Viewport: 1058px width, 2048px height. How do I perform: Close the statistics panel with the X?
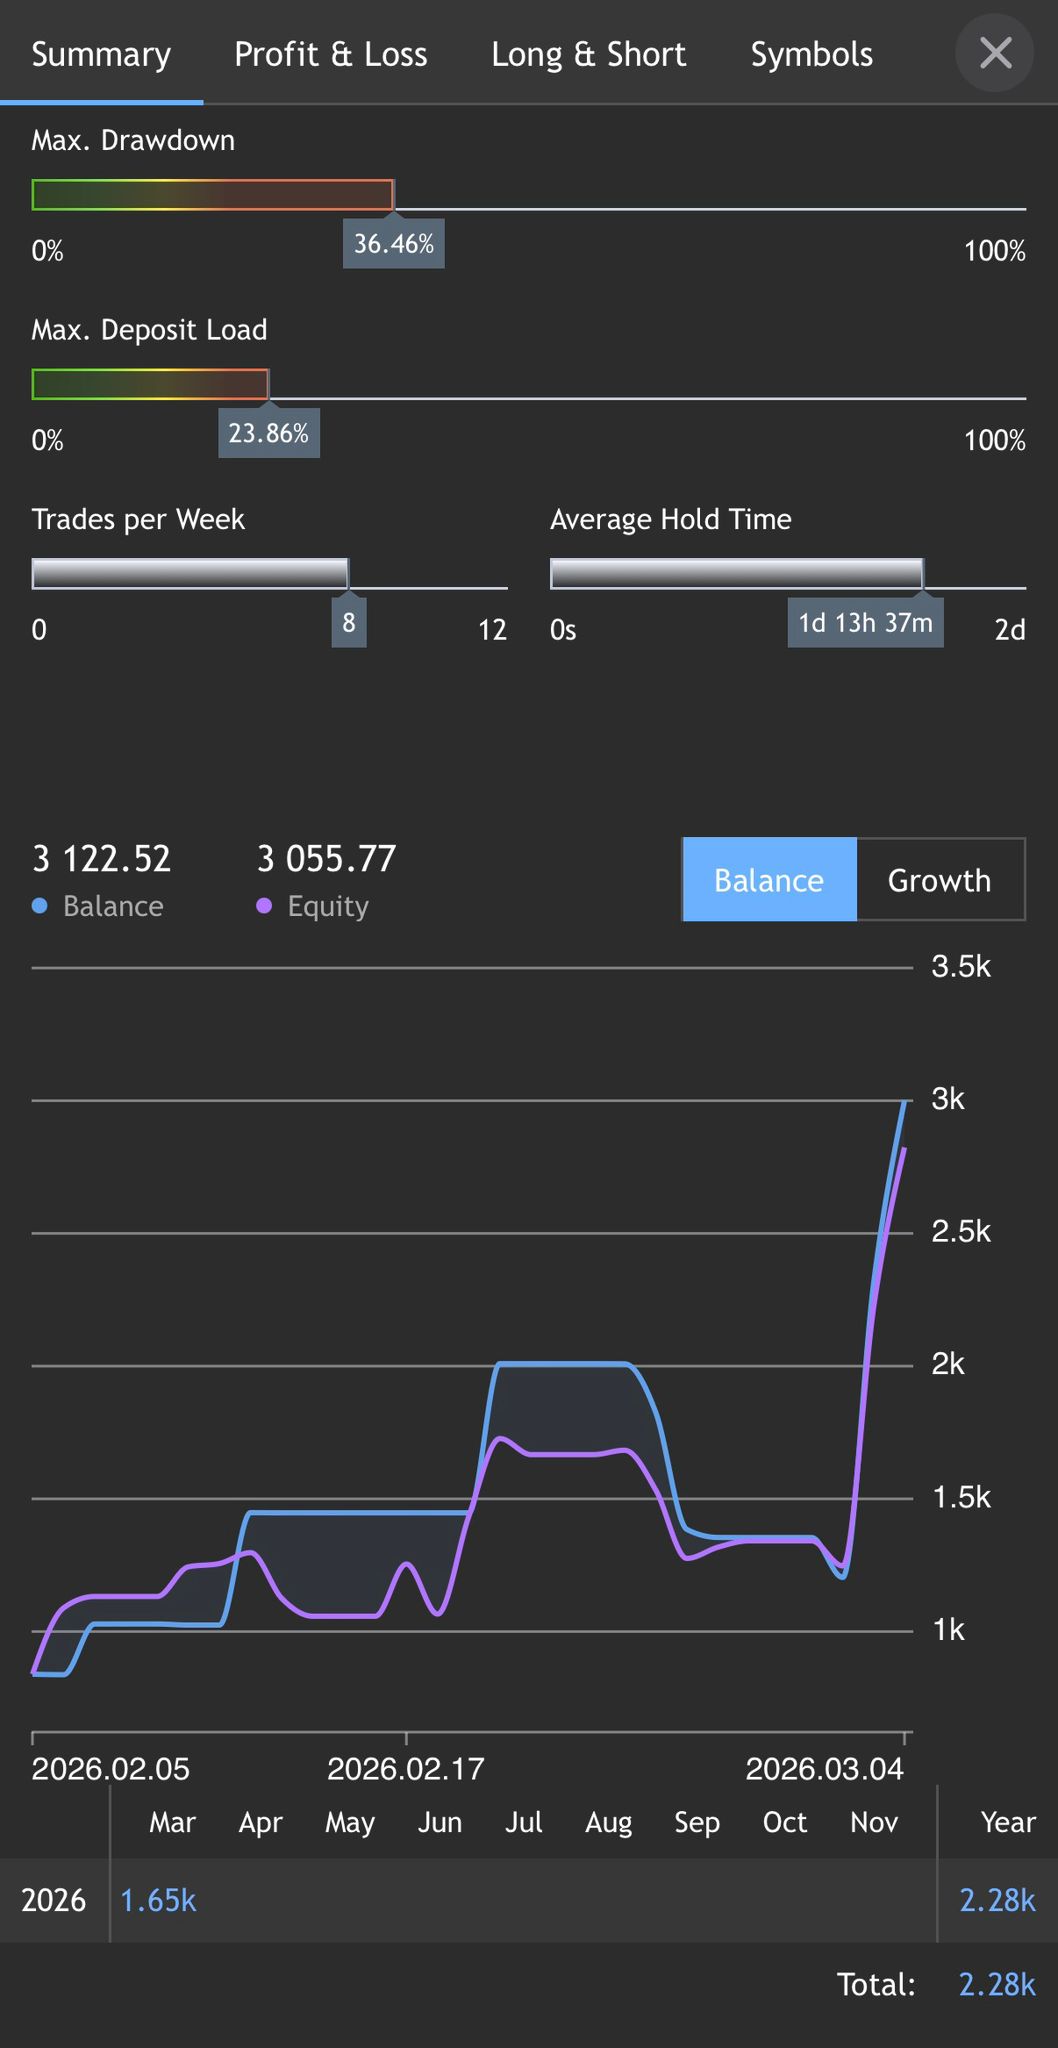[x=994, y=54]
